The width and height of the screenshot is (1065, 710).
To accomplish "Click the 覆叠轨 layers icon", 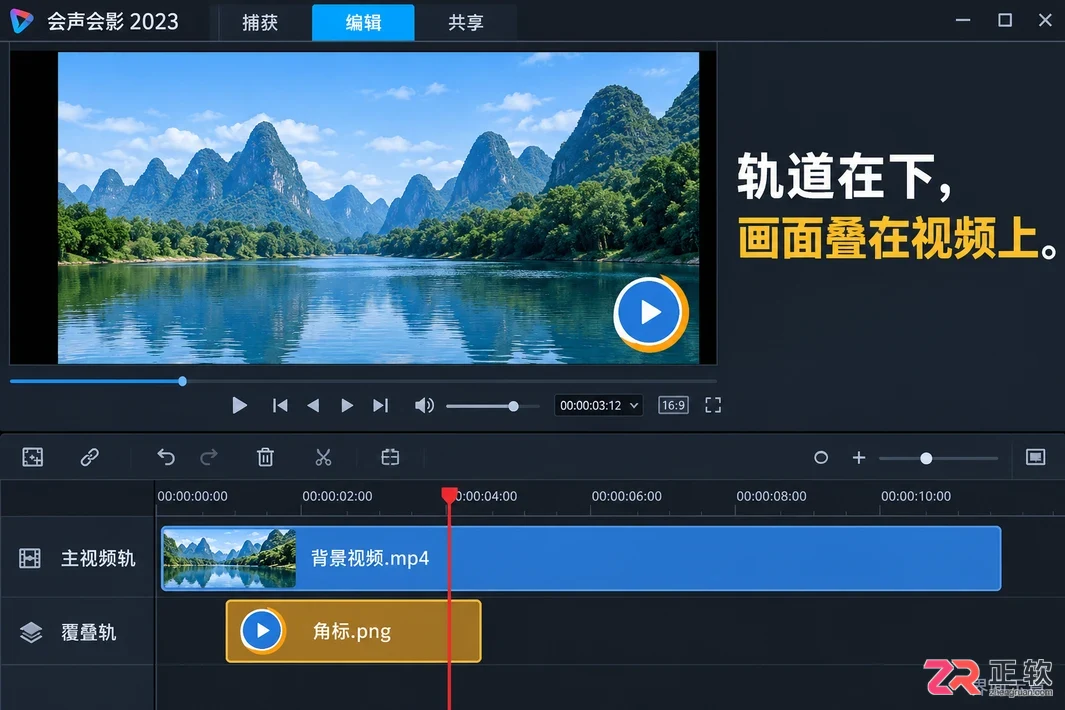I will 31,632.
